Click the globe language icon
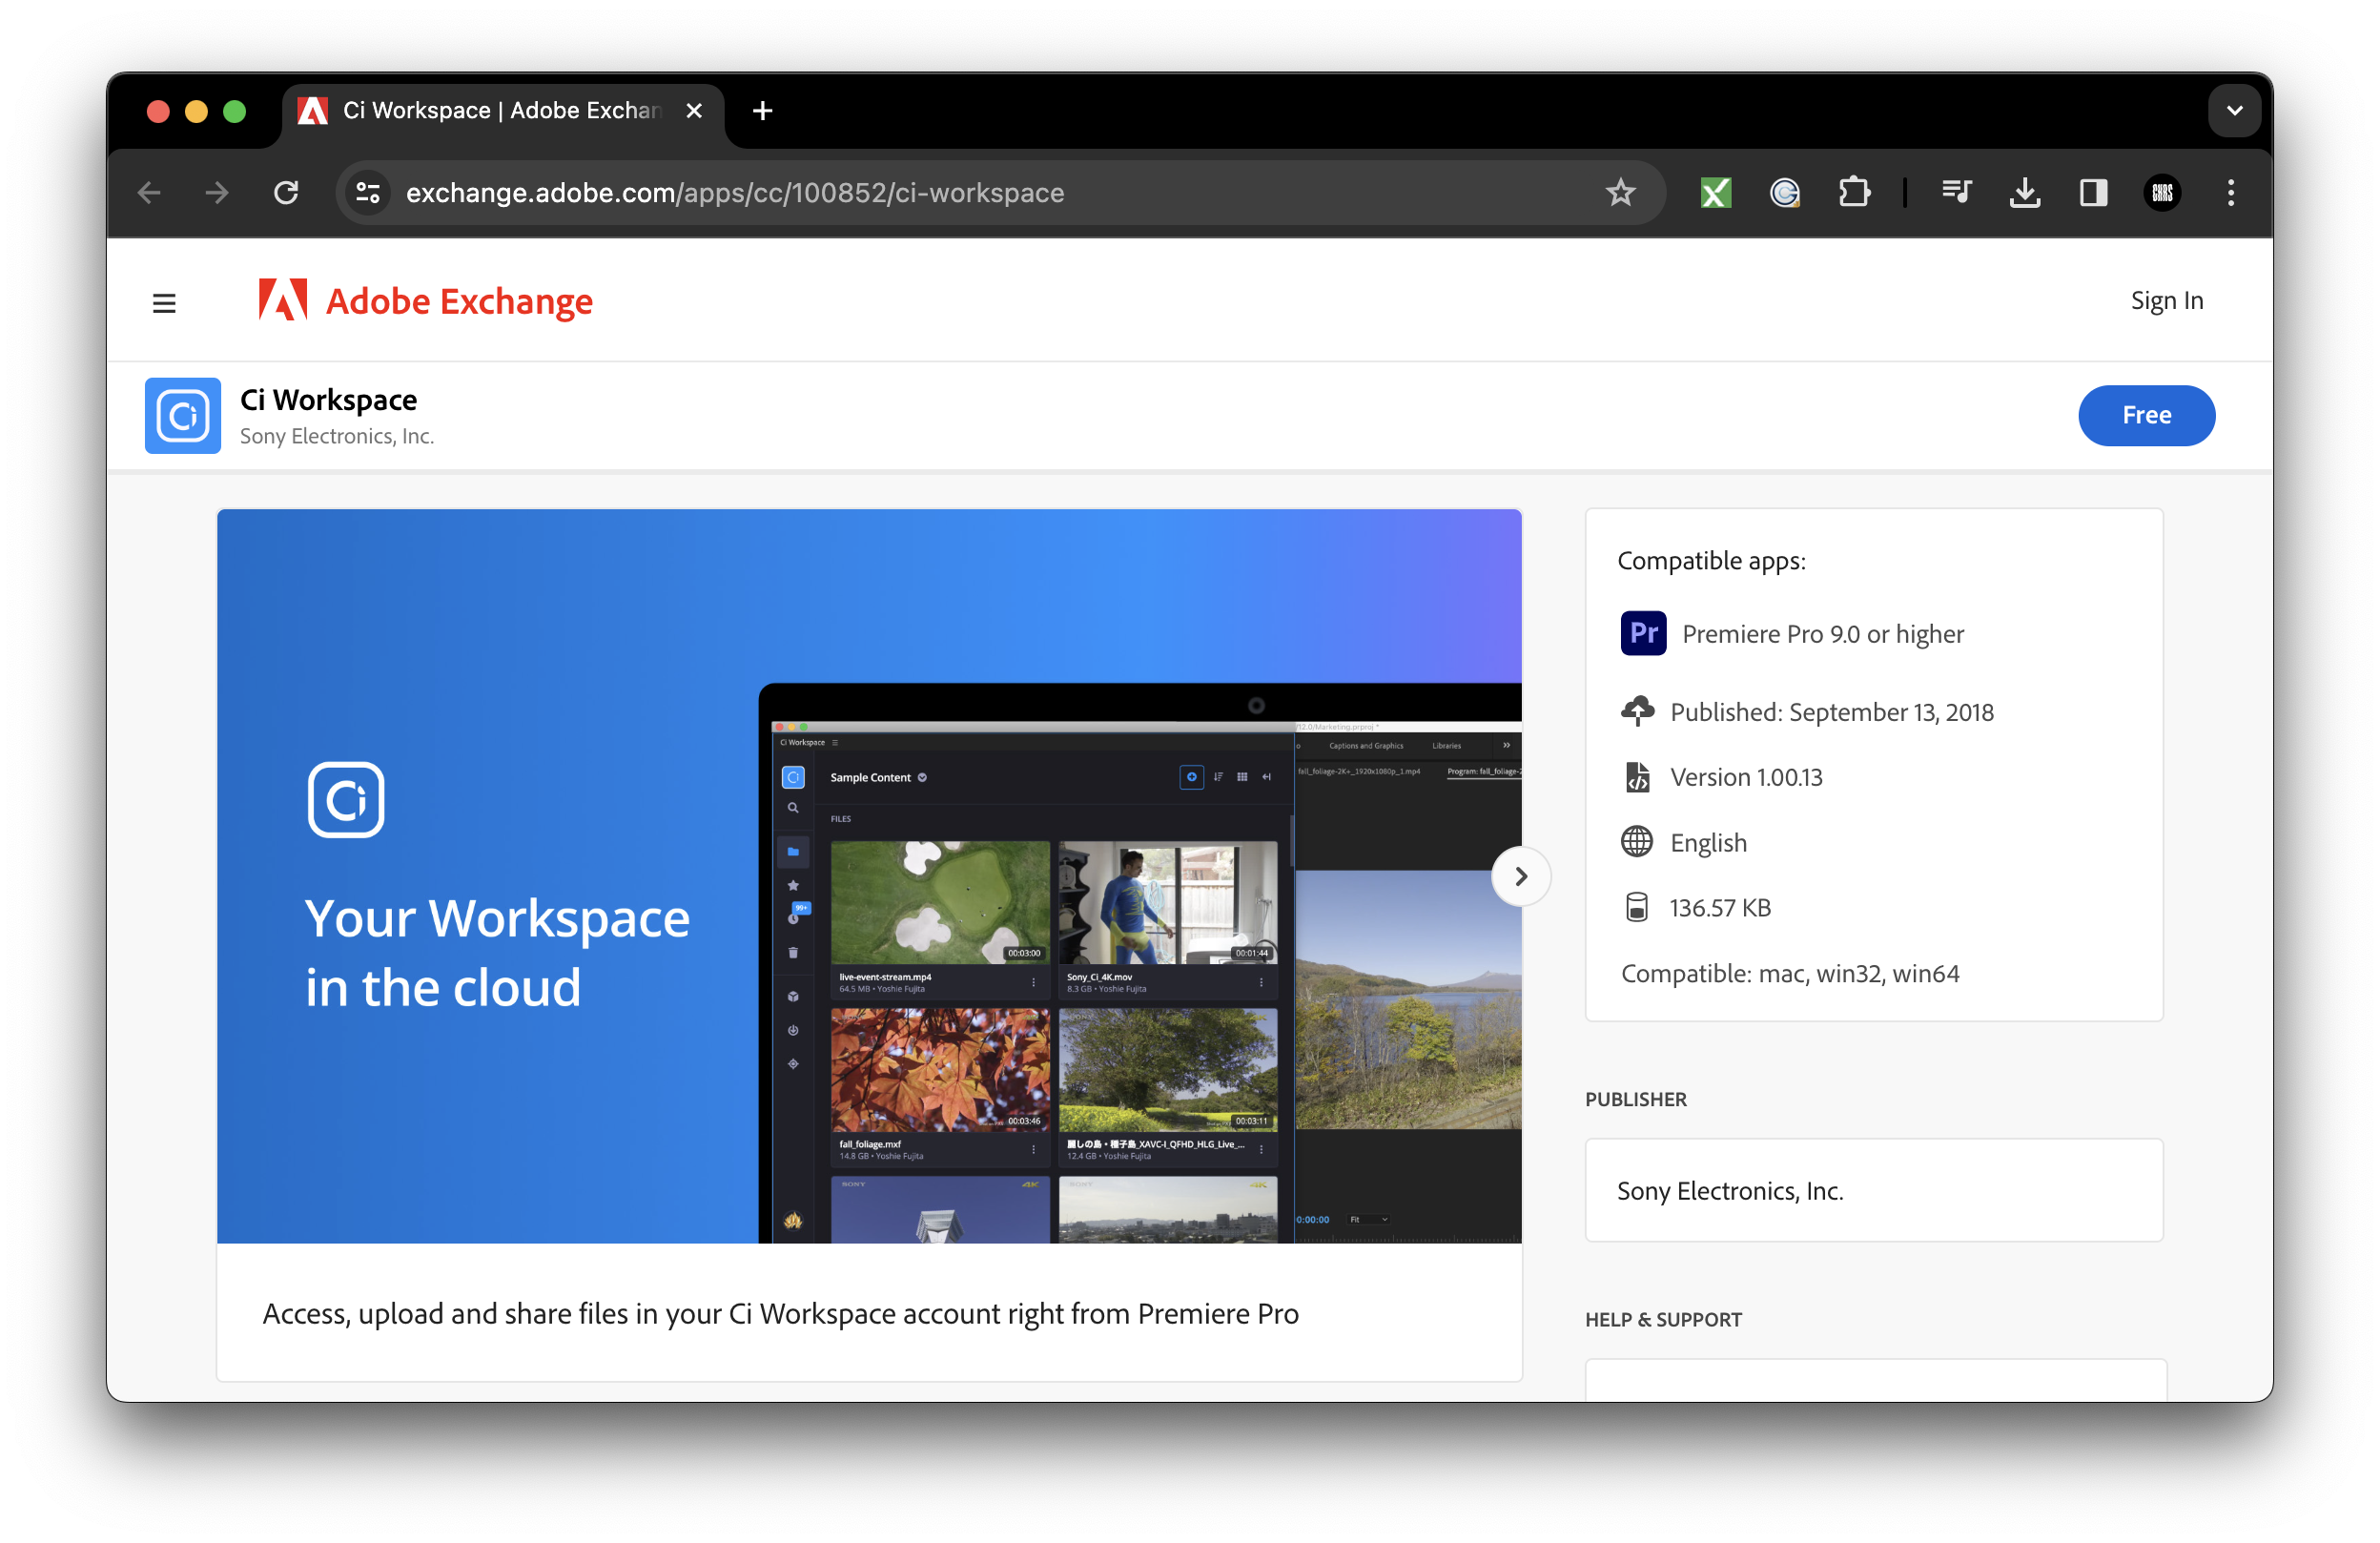This screenshot has width=2380, height=1543. pos(1635,841)
